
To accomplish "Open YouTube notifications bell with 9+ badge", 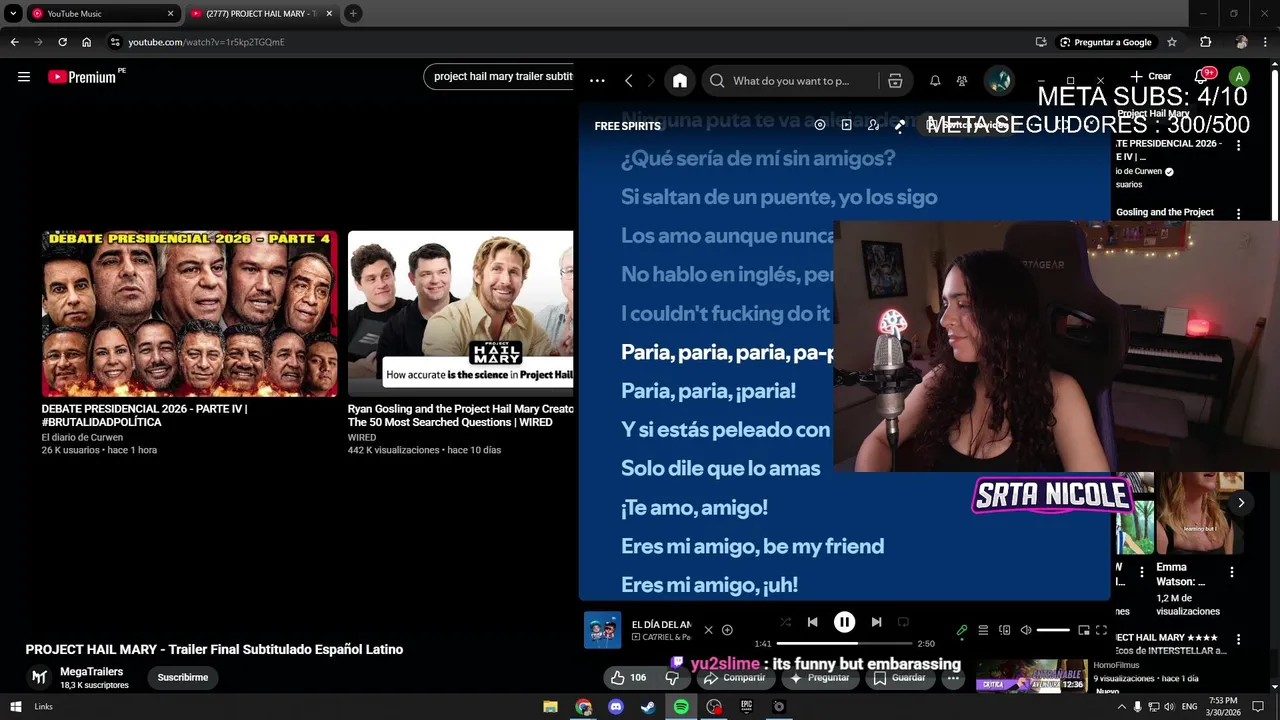I will tap(1203, 76).
